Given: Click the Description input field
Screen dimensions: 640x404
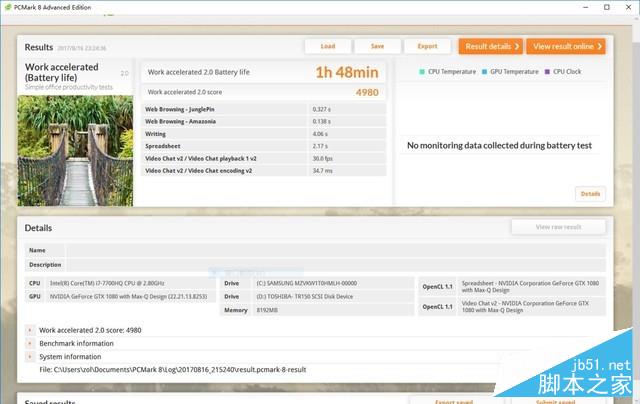Looking at the screenshot, I should tap(336, 265).
